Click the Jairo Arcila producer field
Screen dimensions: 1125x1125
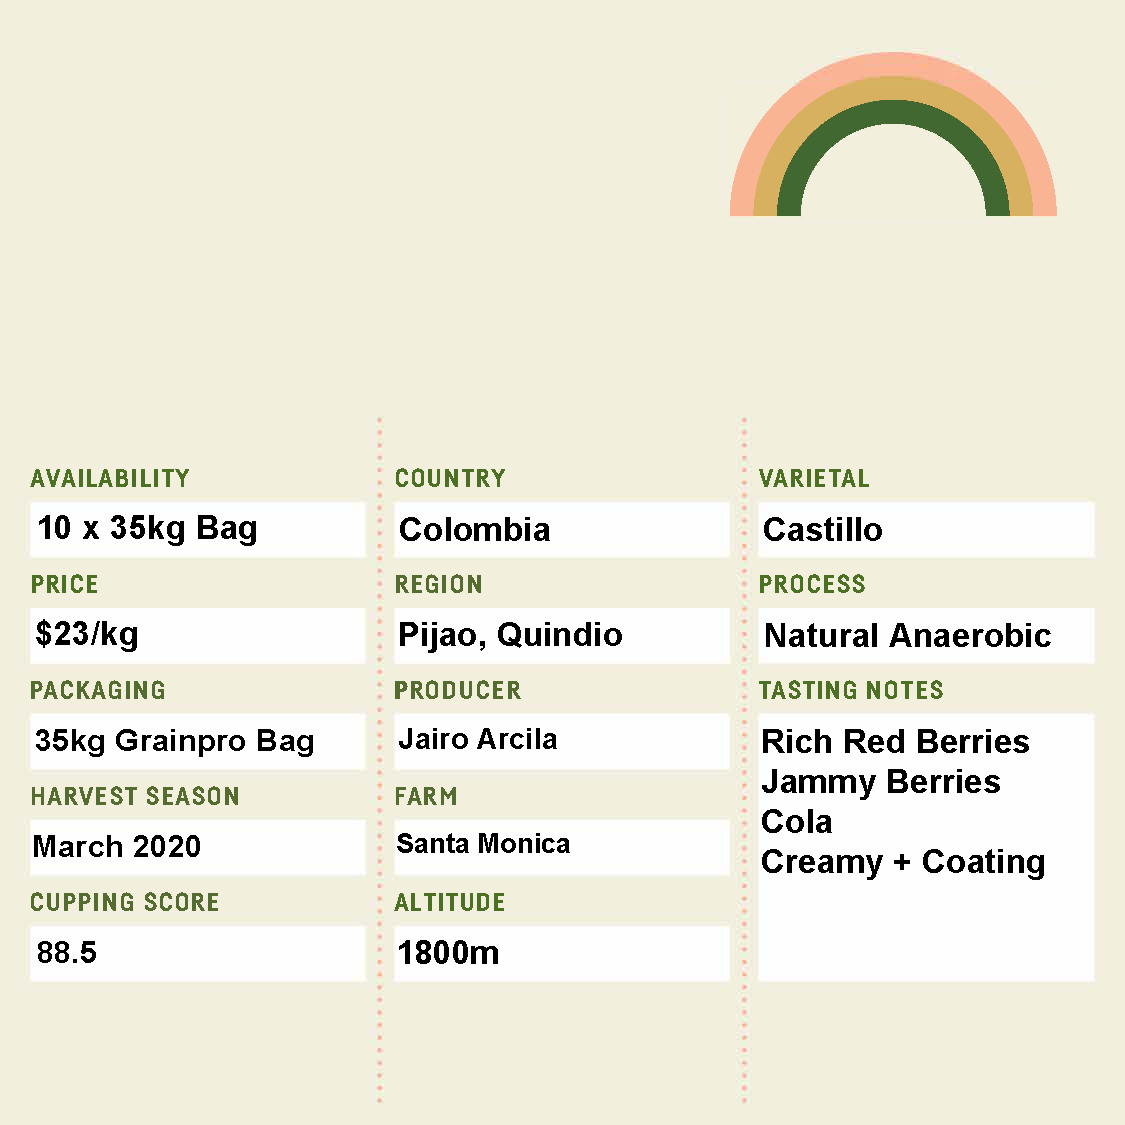point(562,741)
